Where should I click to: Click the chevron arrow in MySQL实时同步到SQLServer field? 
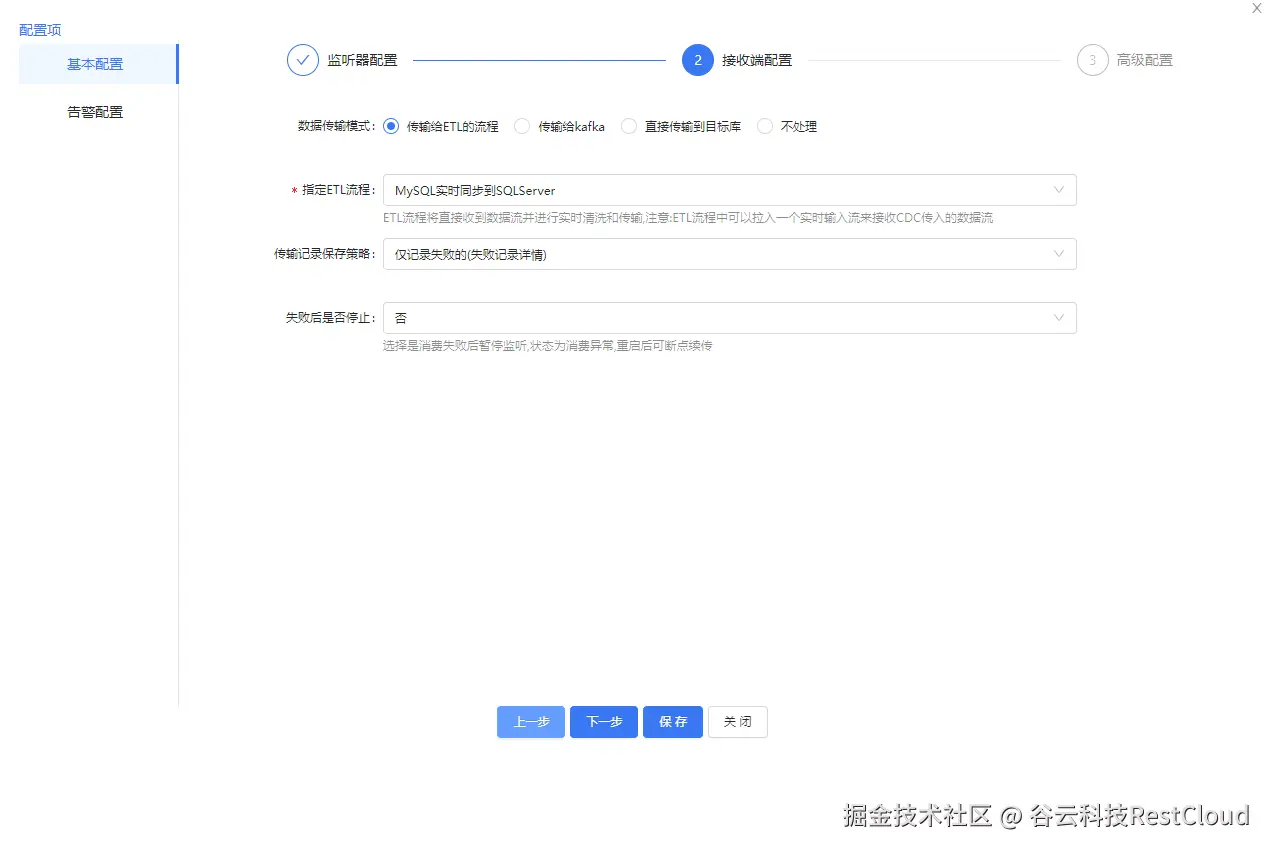[x=1059, y=190]
